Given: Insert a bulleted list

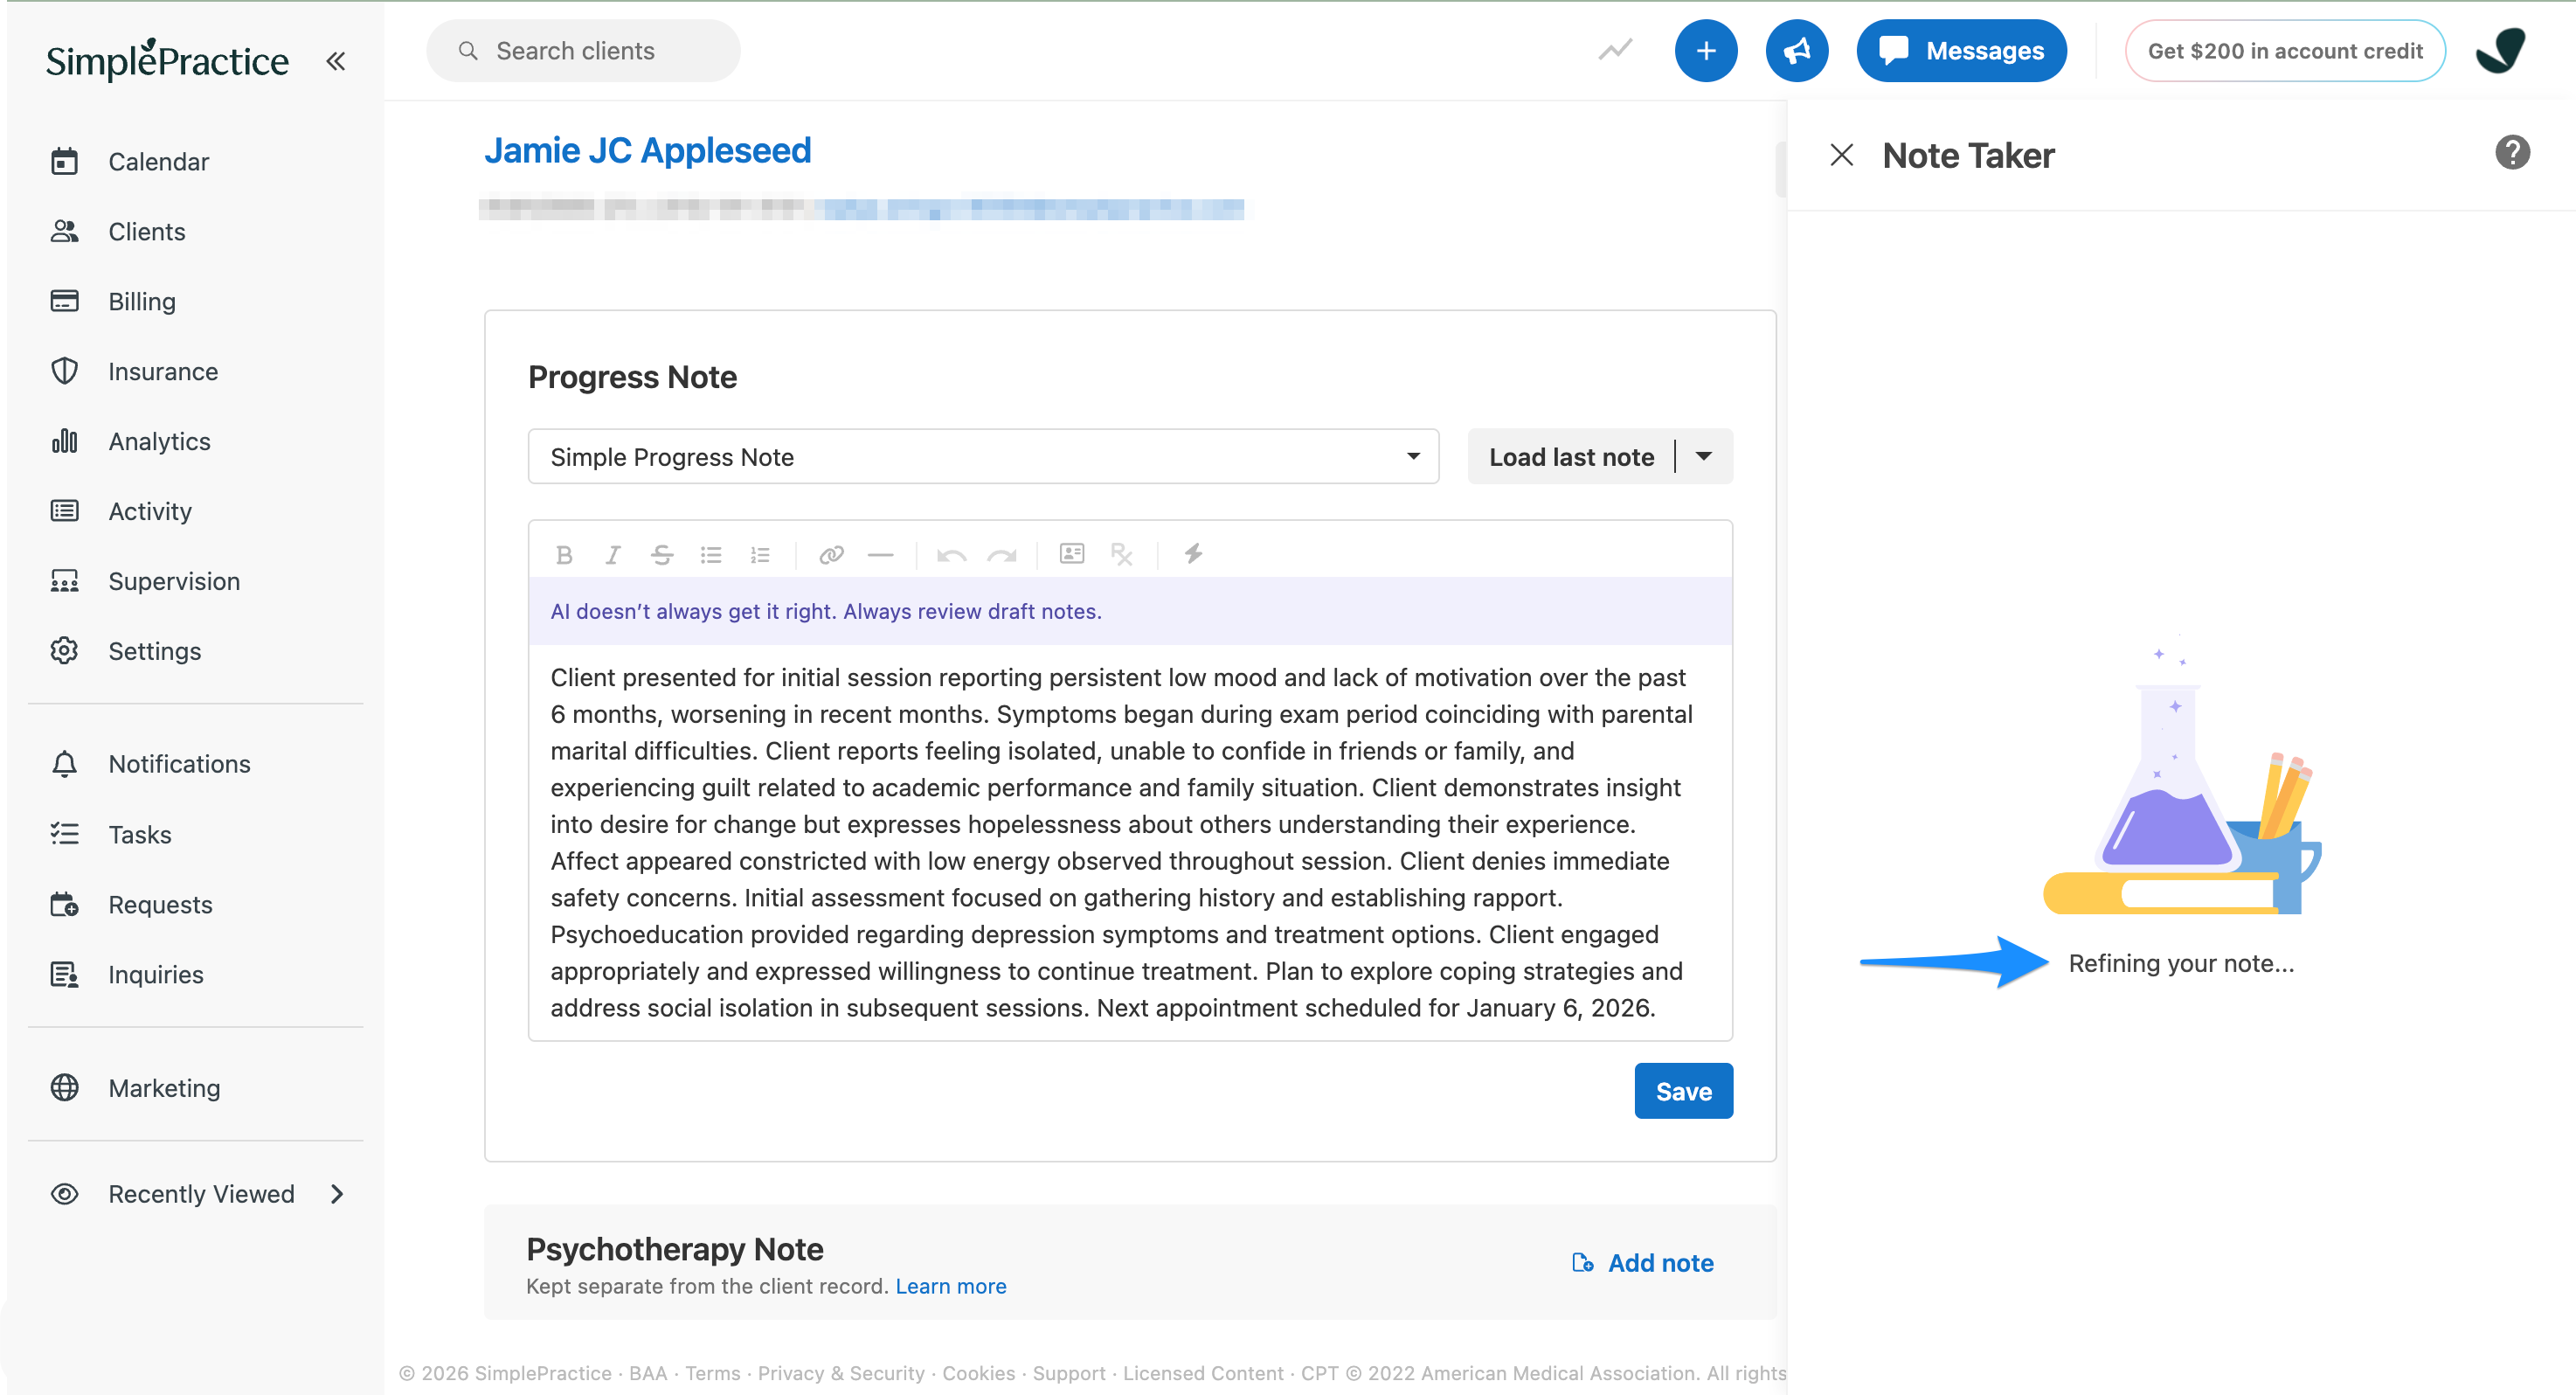Looking at the screenshot, I should click(711, 555).
